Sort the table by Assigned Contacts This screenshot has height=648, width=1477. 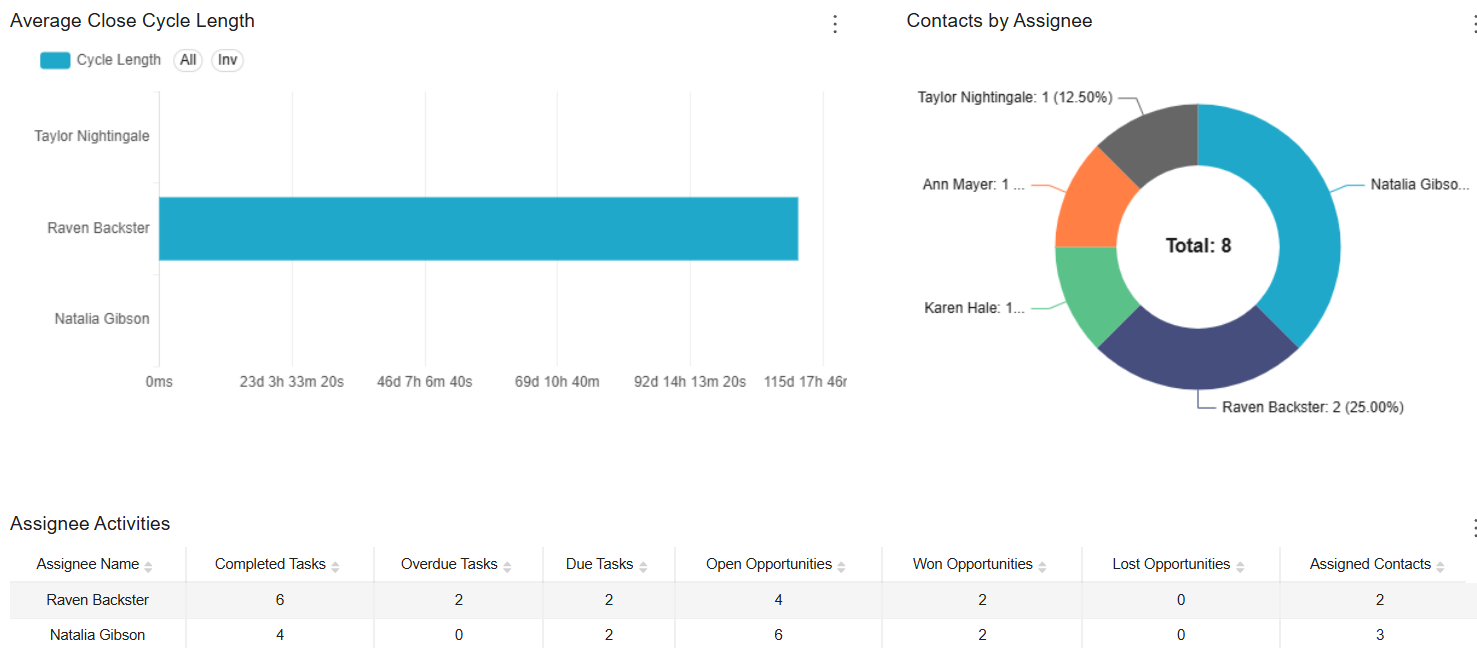(x=1442, y=564)
